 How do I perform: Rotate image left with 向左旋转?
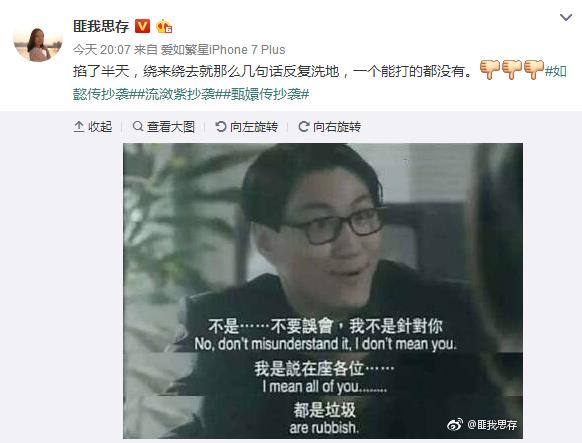coord(247,127)
